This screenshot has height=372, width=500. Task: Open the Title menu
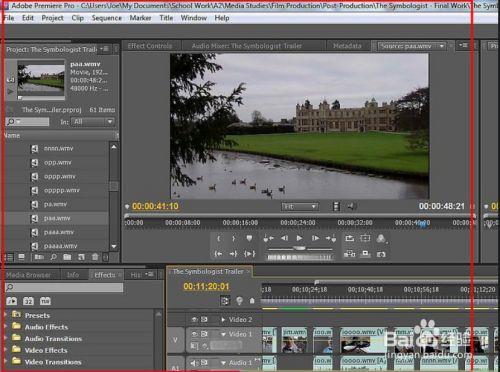tap(166, 18)
